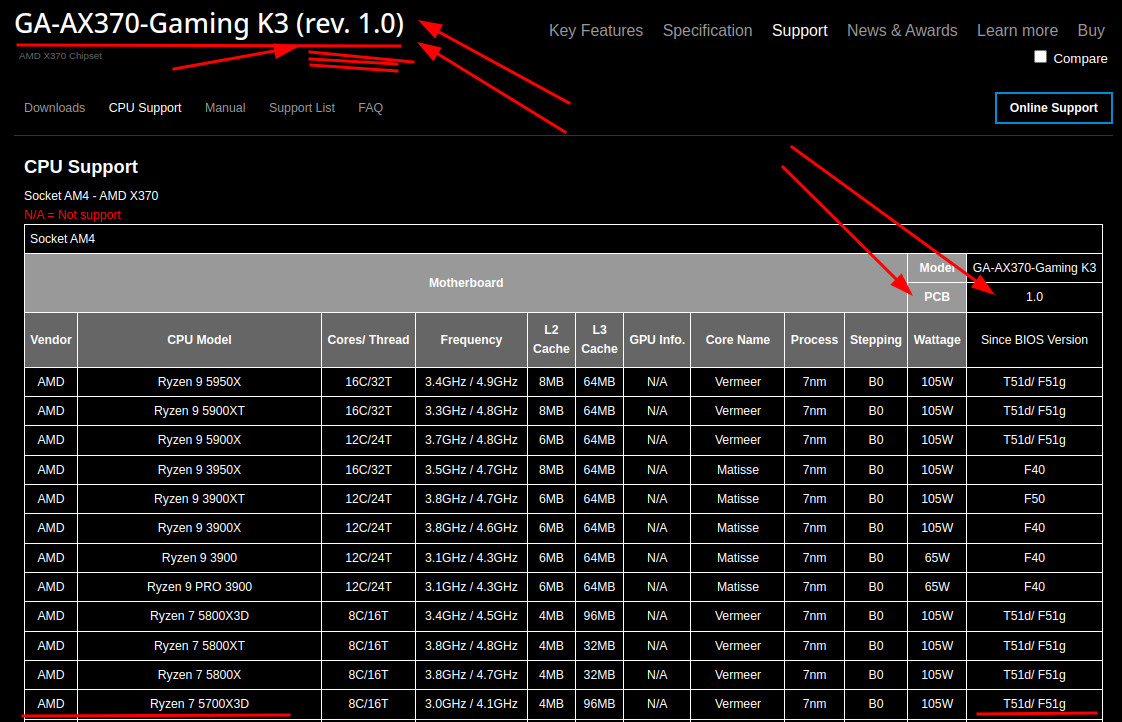Click the 3.4GHz / 4.9GHz frequency cell
Screen dimensions: 1122x722
point(471,382)
